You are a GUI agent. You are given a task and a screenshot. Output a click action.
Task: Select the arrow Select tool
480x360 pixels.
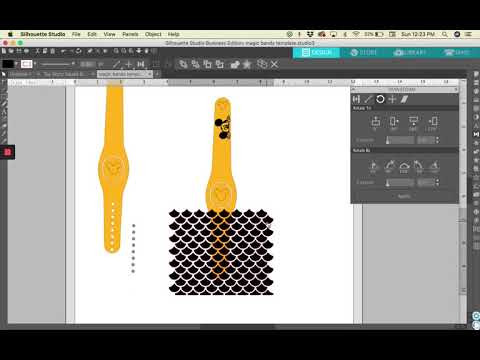coord(3,74)
